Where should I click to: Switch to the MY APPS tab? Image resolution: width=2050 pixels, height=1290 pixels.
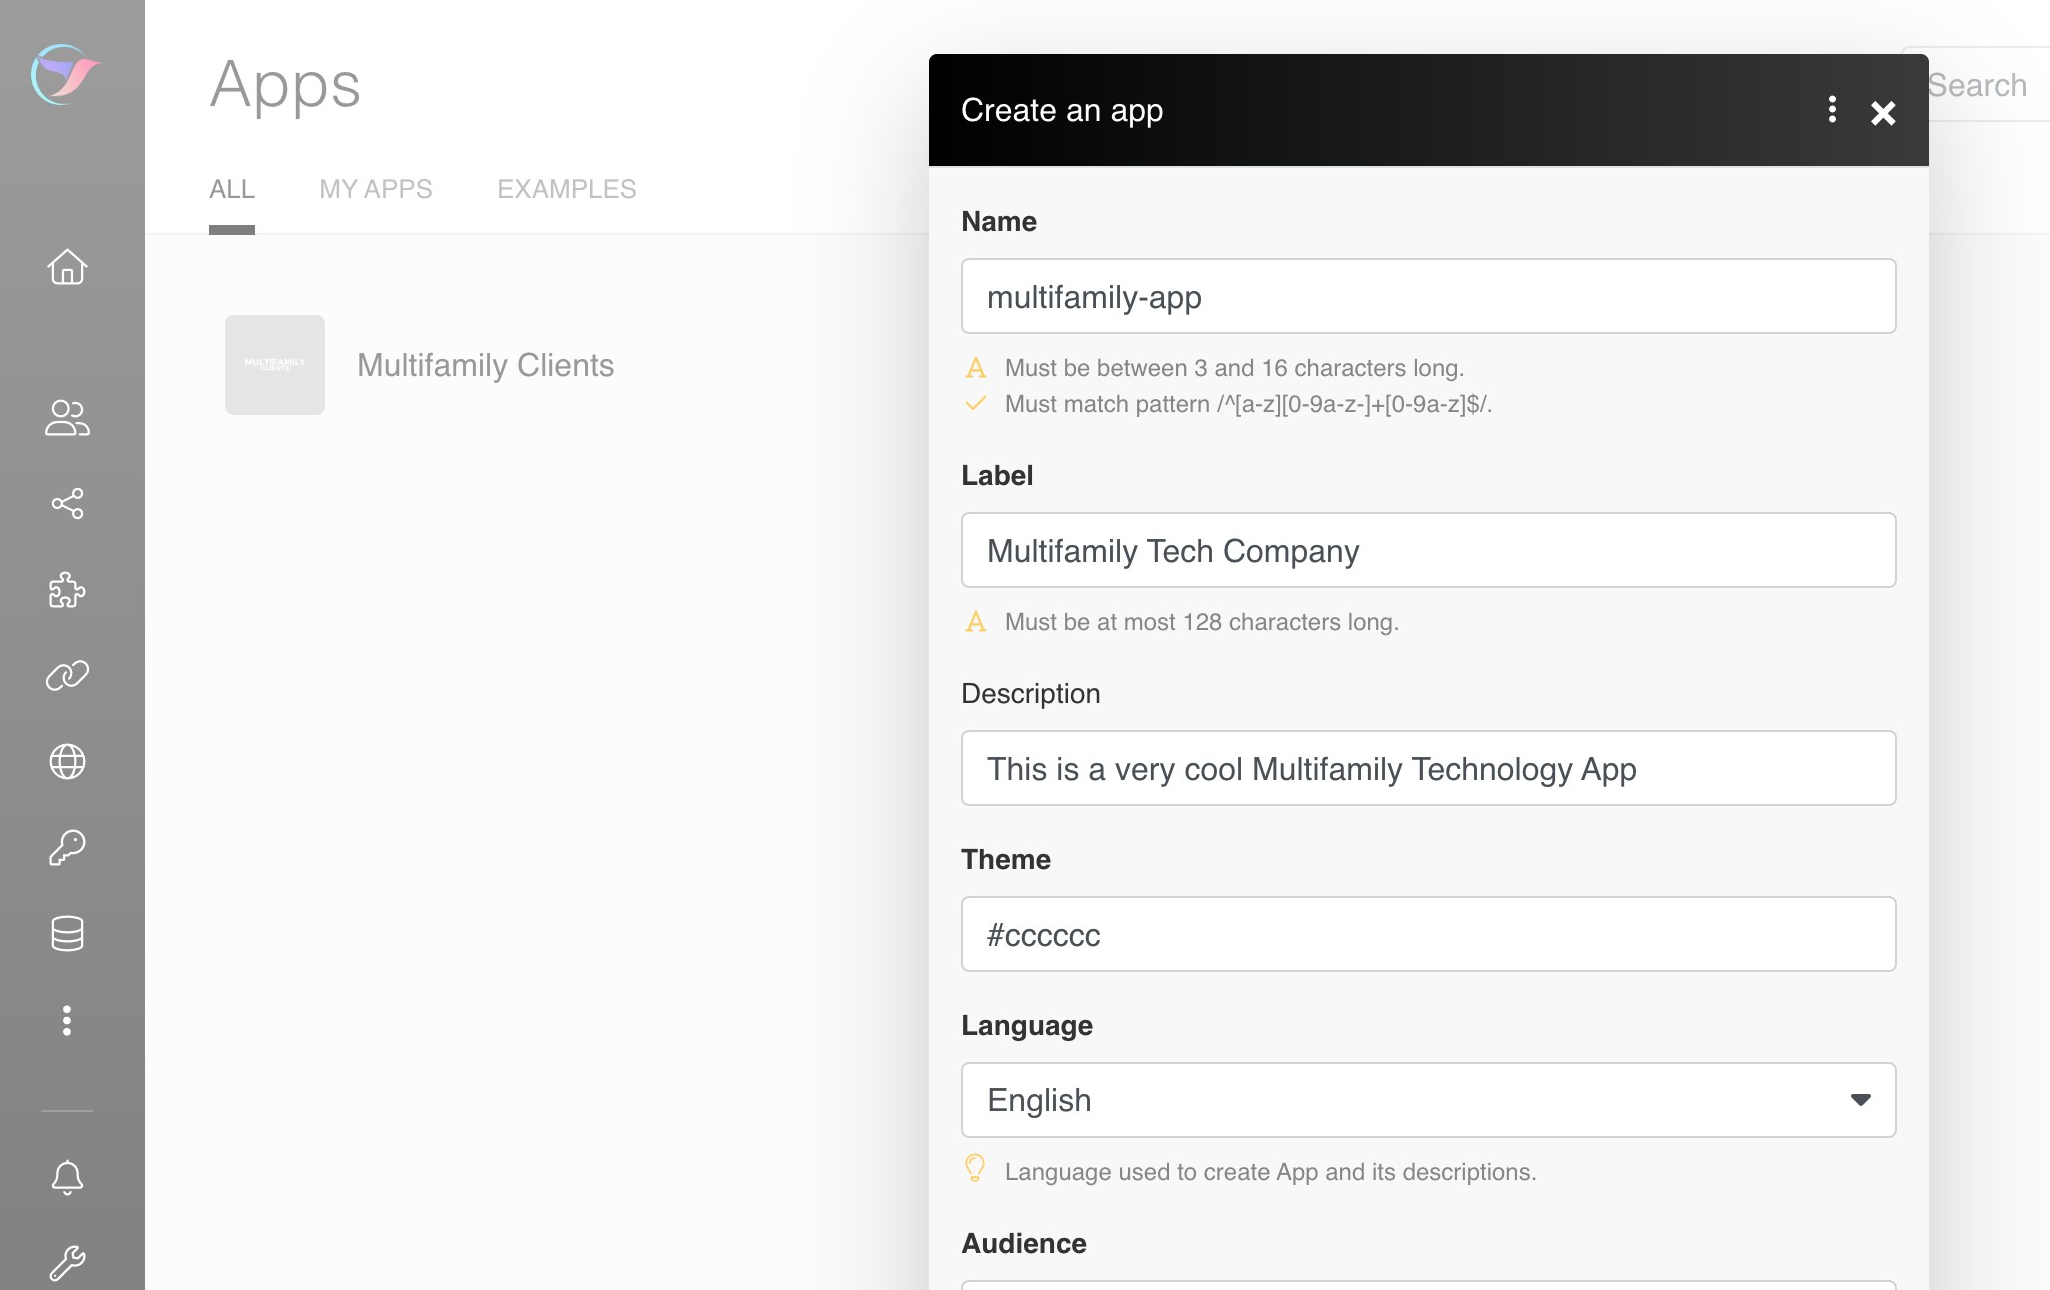[x=376, y=189]
